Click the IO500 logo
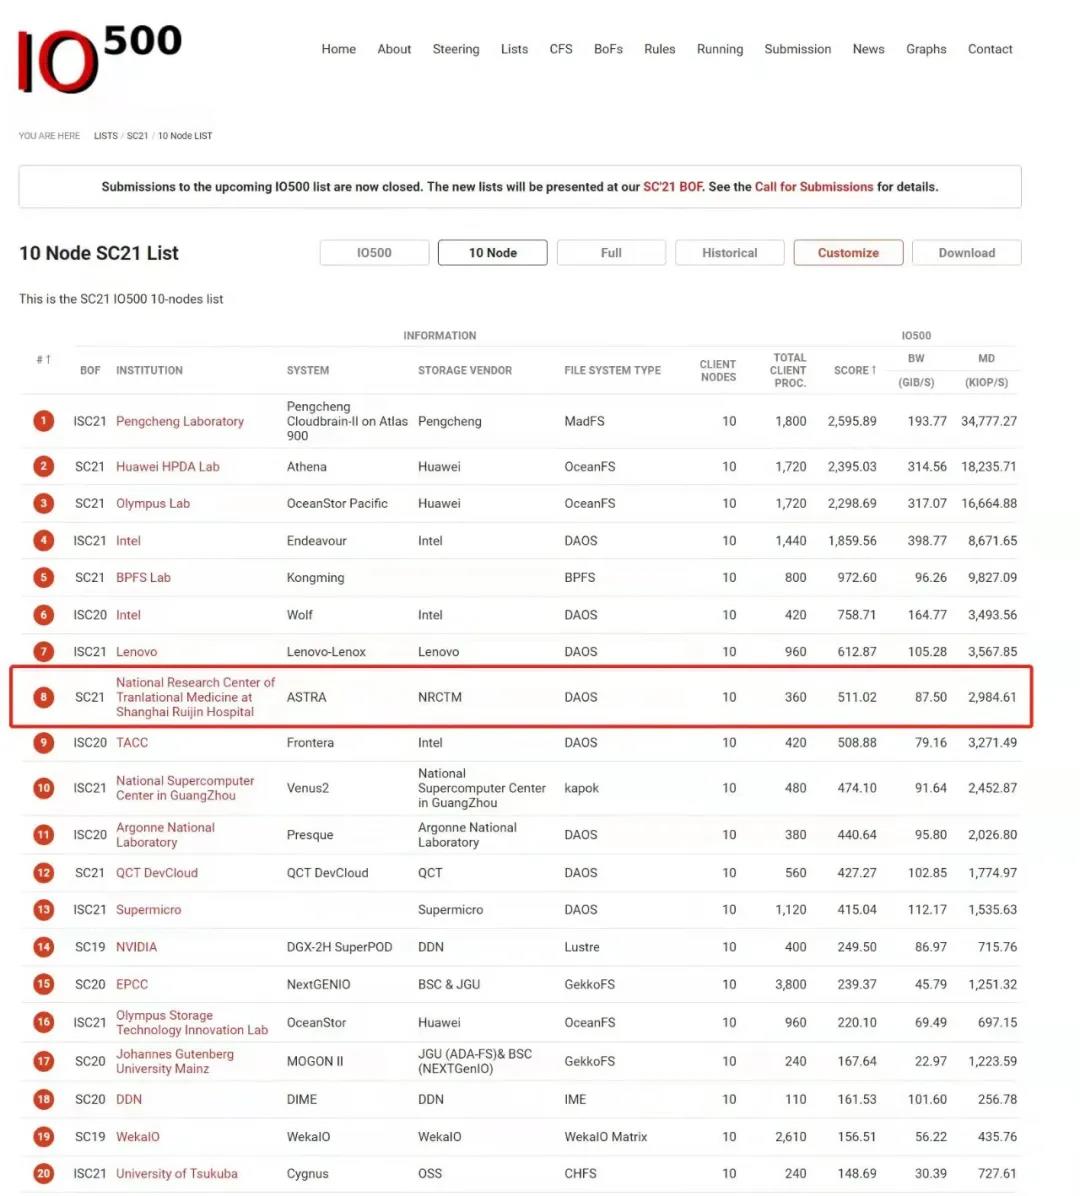This screenshot has width=1080, height=1196. click(x=99, y=58)
